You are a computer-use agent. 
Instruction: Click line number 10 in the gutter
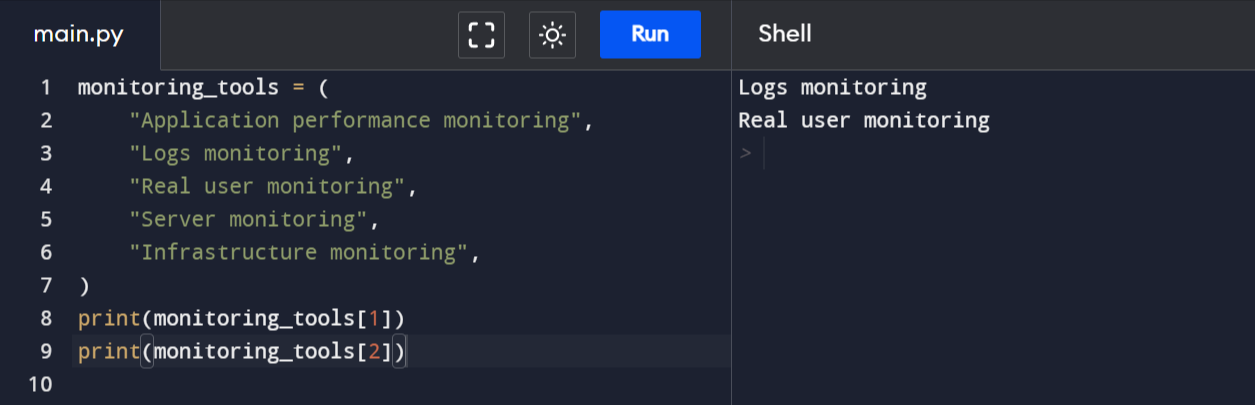pos(39,384)
